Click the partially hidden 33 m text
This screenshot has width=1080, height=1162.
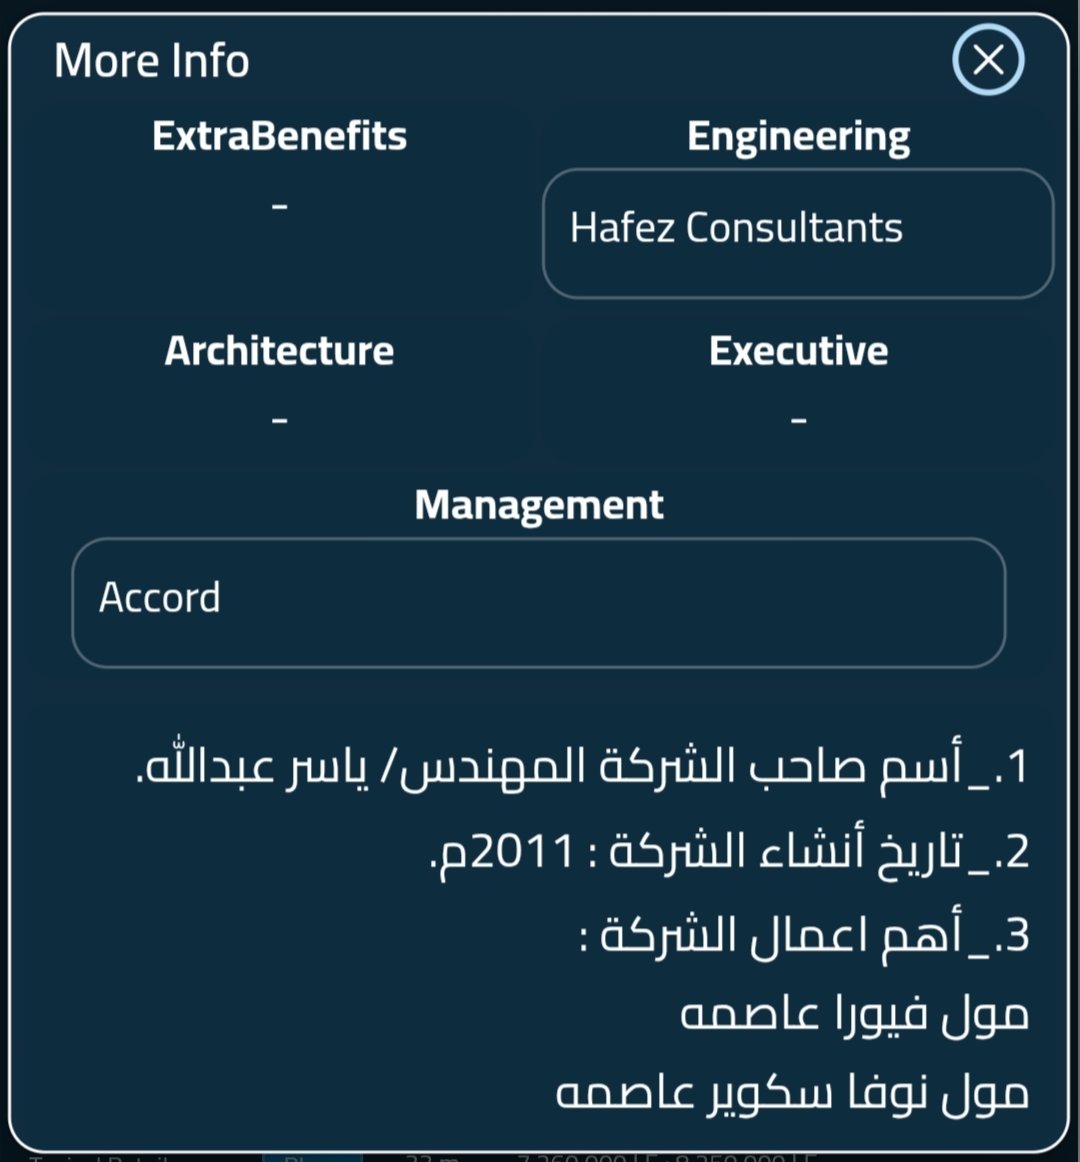[432, 1157]
